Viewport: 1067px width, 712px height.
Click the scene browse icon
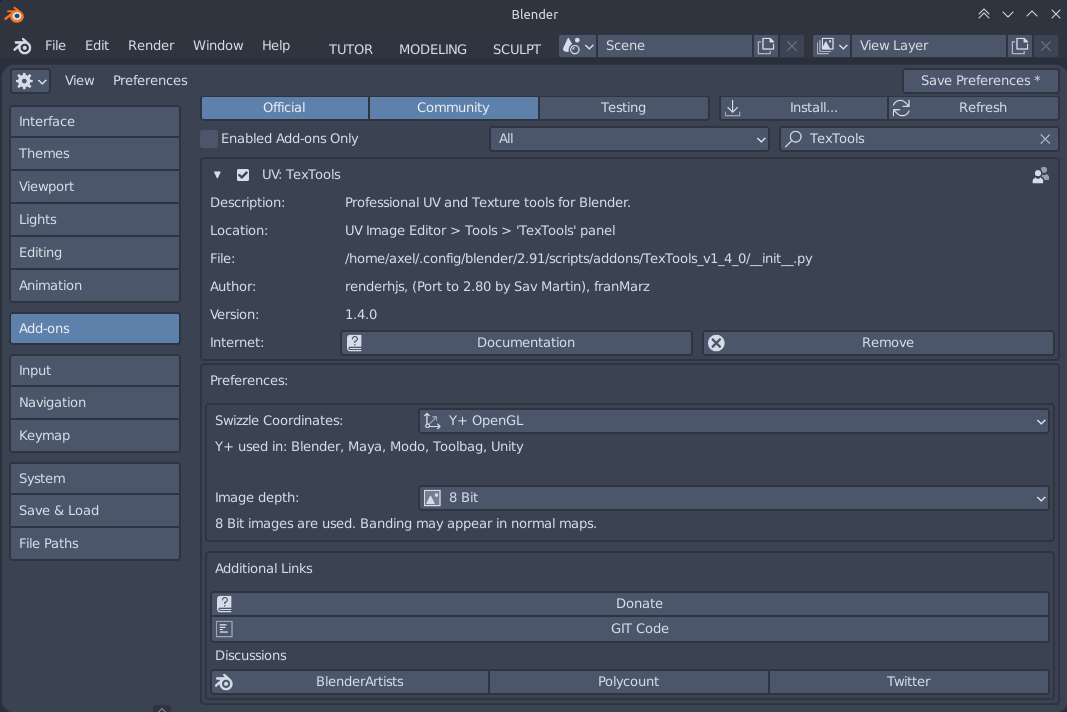tap(578, 46)
